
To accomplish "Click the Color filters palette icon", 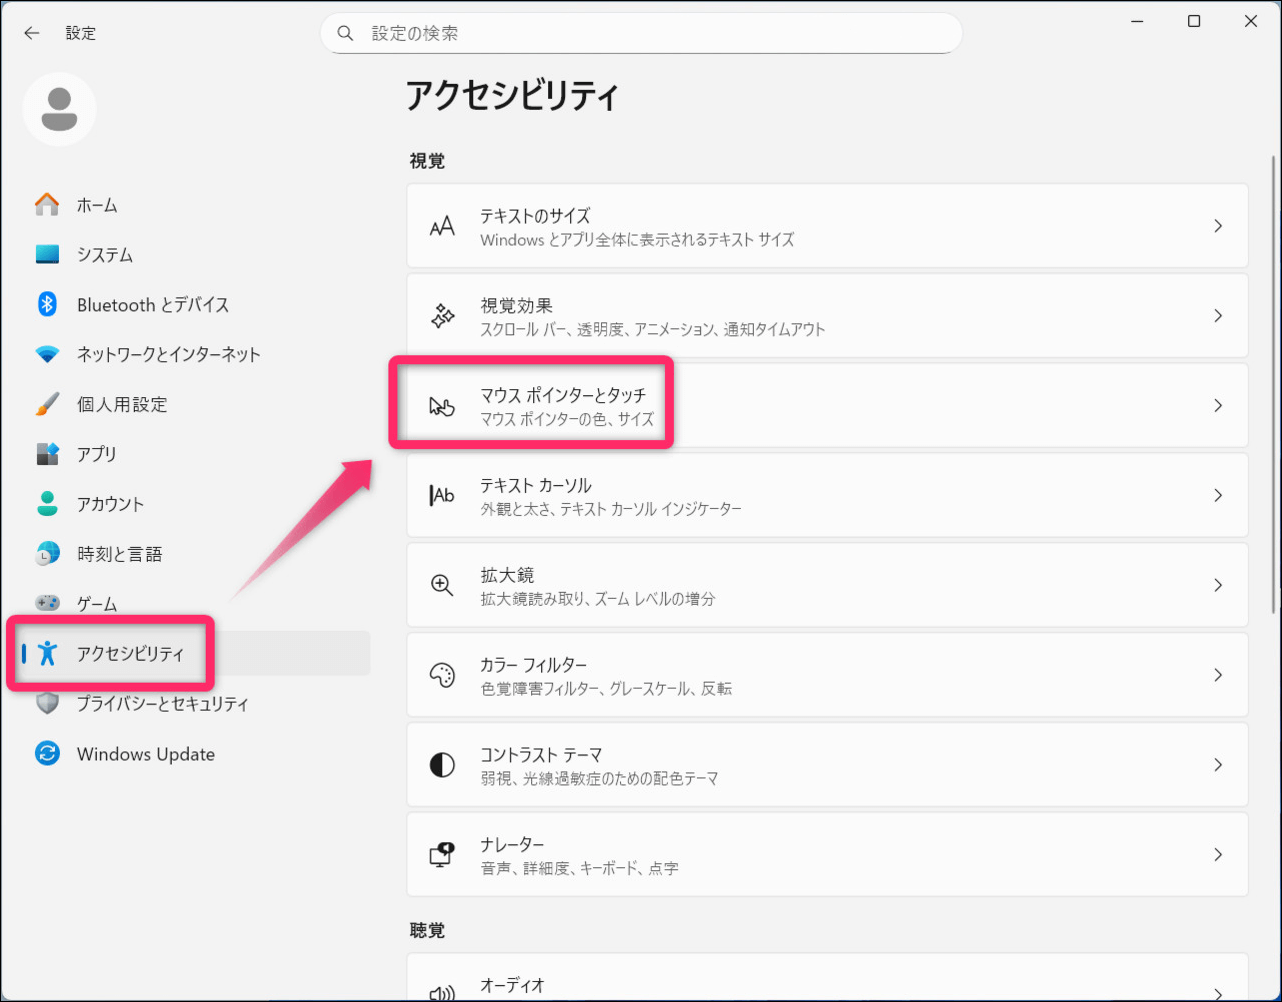I will [x=442, y=675].
